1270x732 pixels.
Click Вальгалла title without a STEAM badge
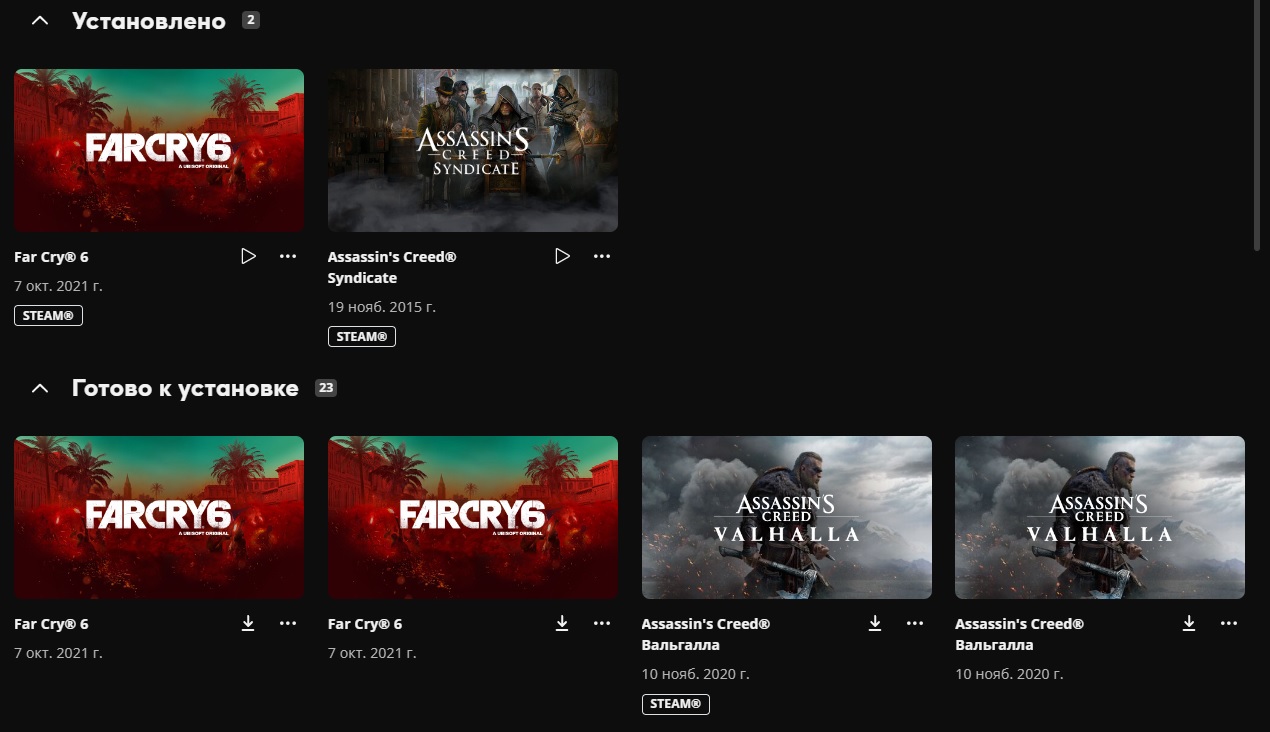pos(1019,634)
